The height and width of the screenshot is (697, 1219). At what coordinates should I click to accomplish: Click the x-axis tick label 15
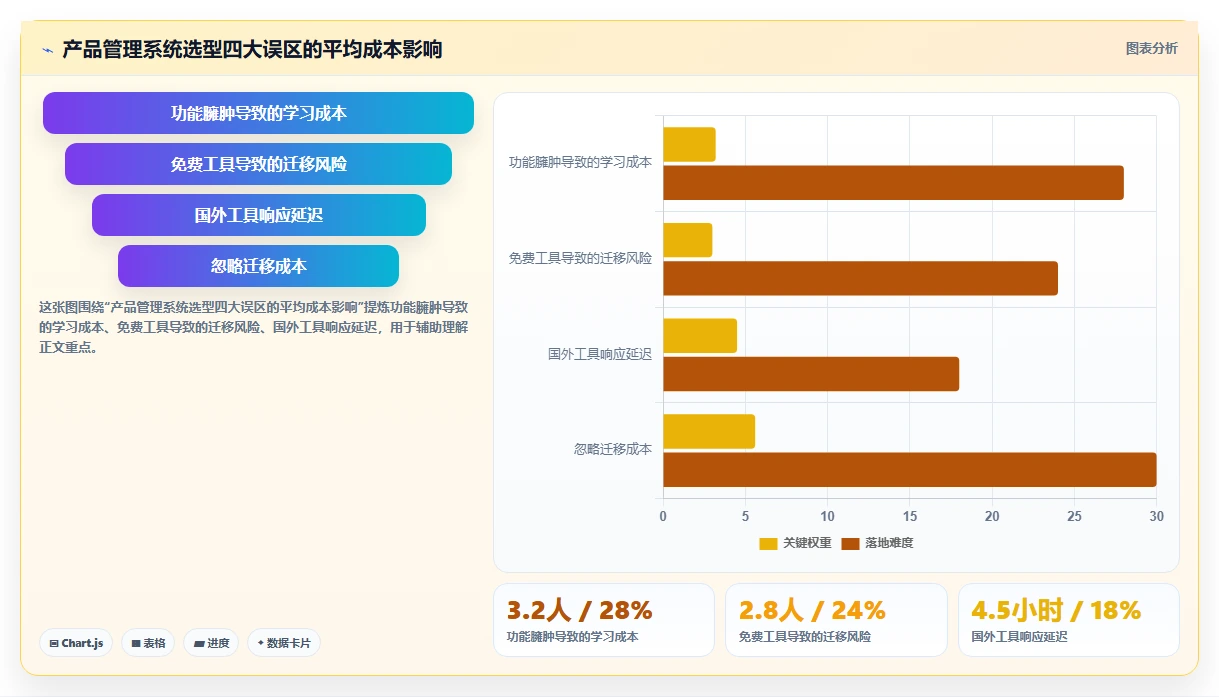tap(910, 516)
